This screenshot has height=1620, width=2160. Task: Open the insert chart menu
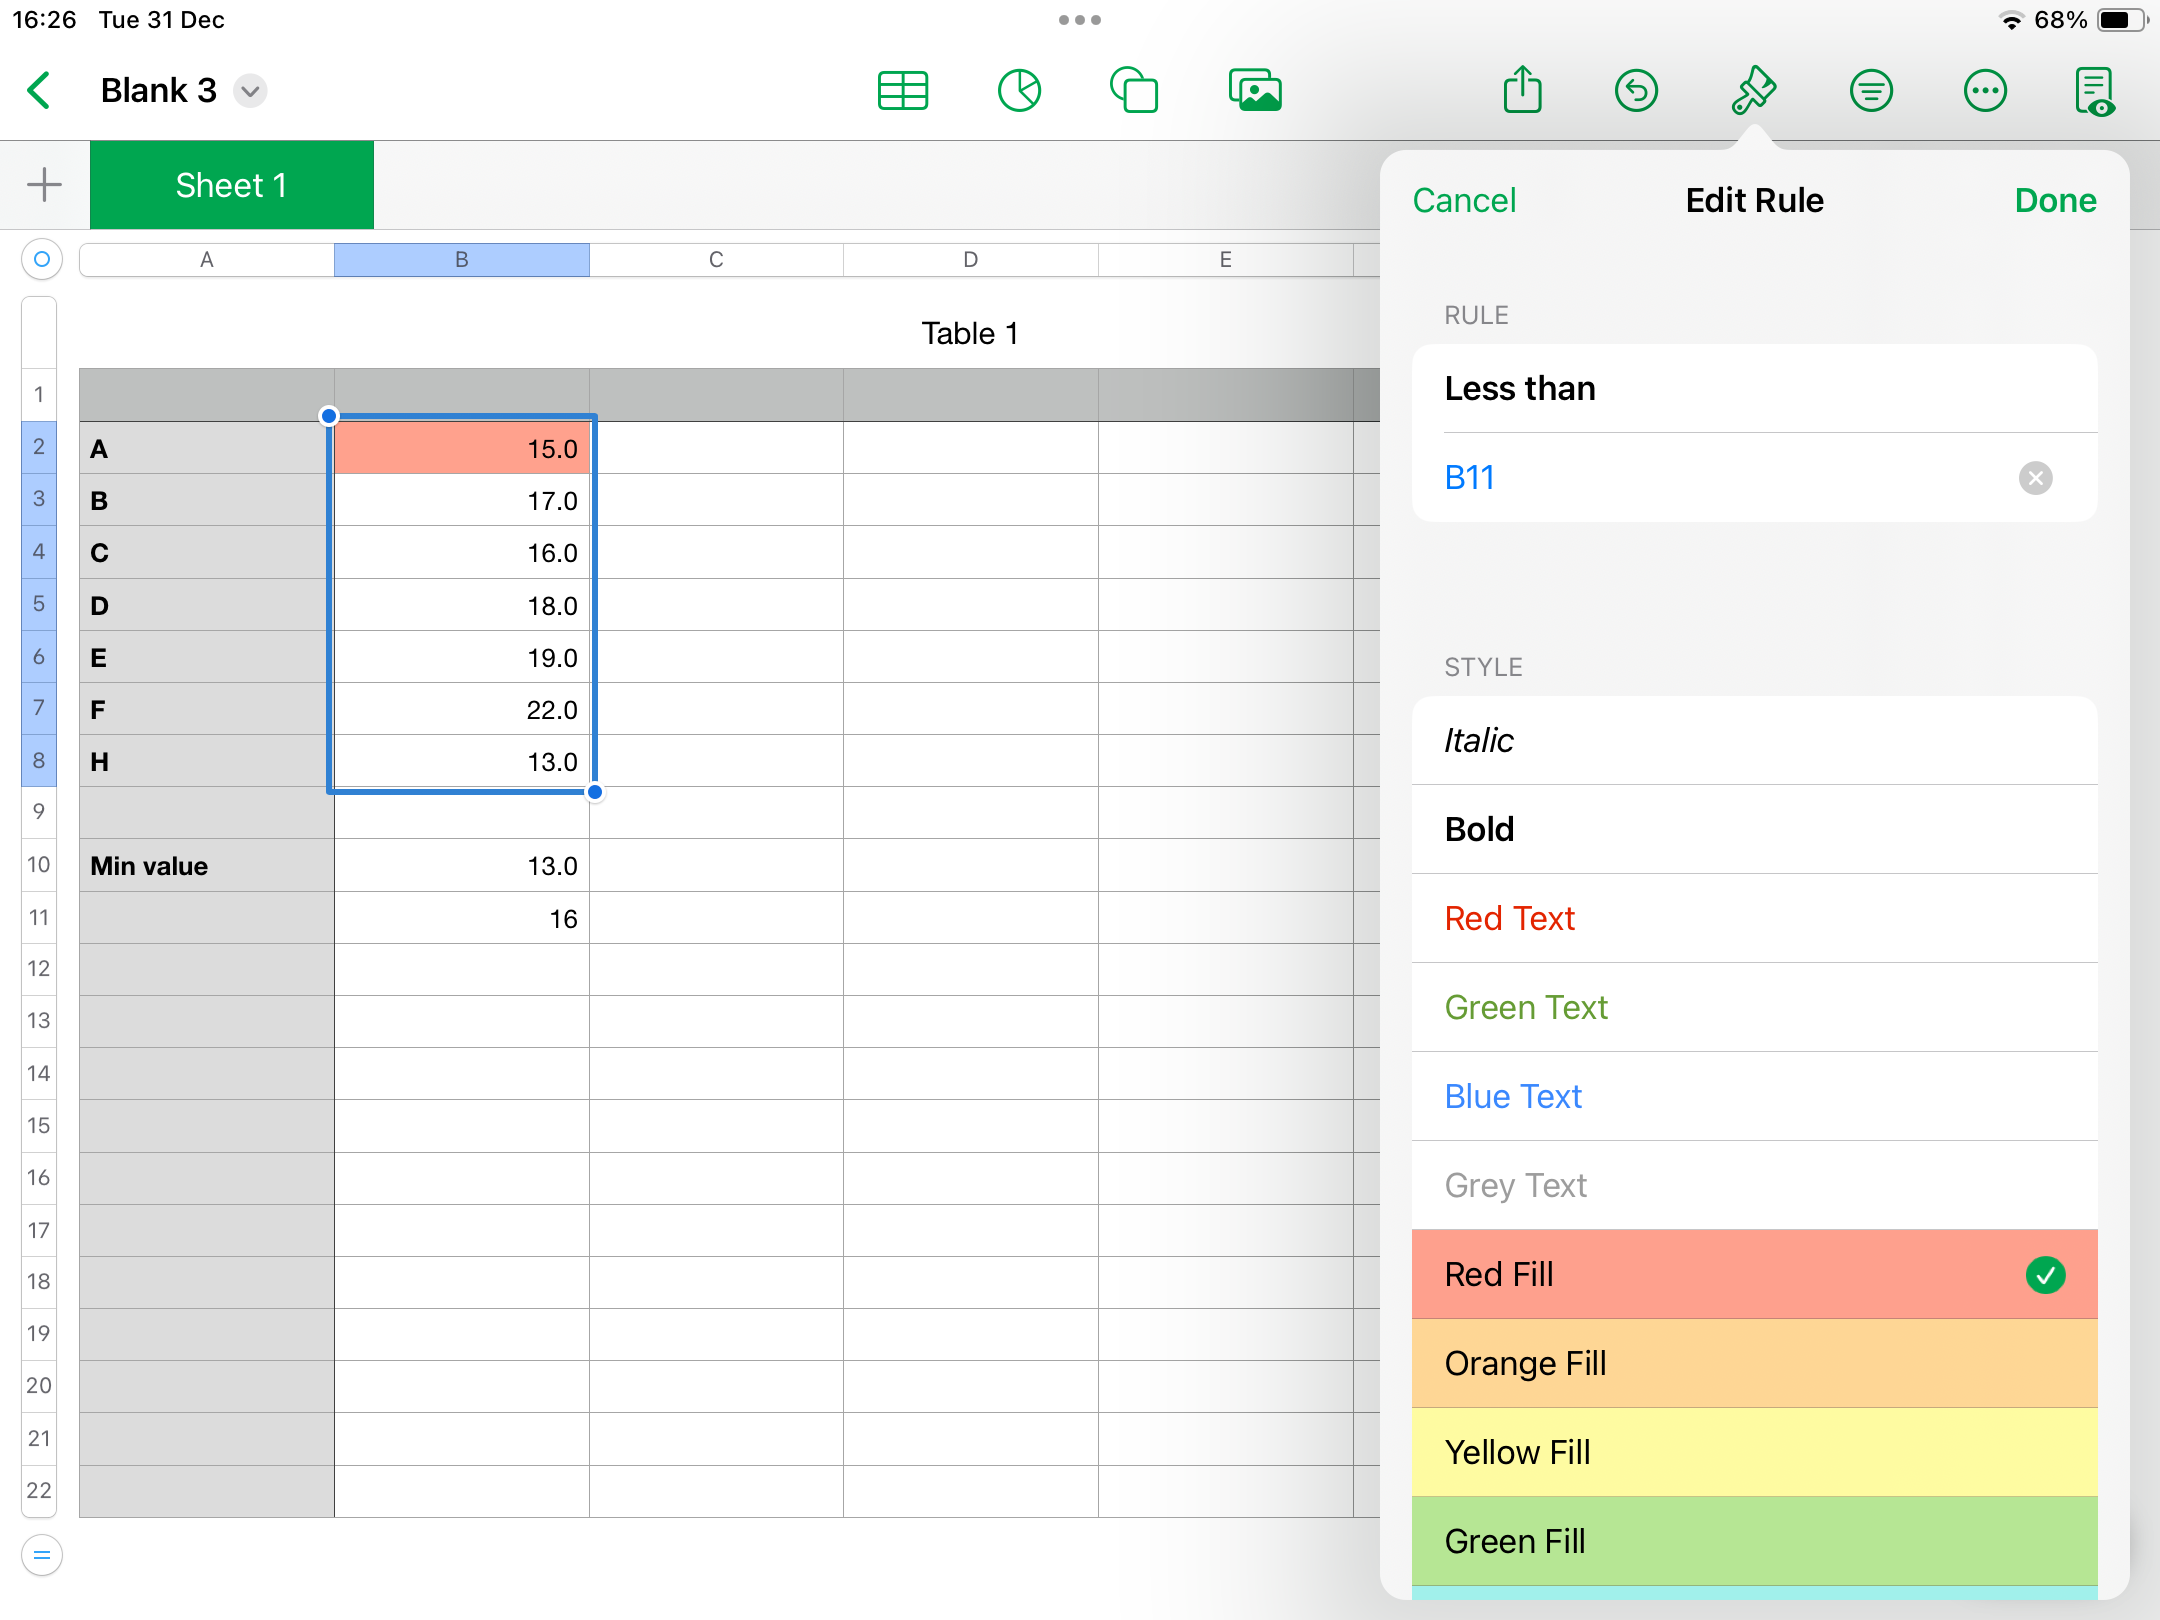[x=1019, y=91]
